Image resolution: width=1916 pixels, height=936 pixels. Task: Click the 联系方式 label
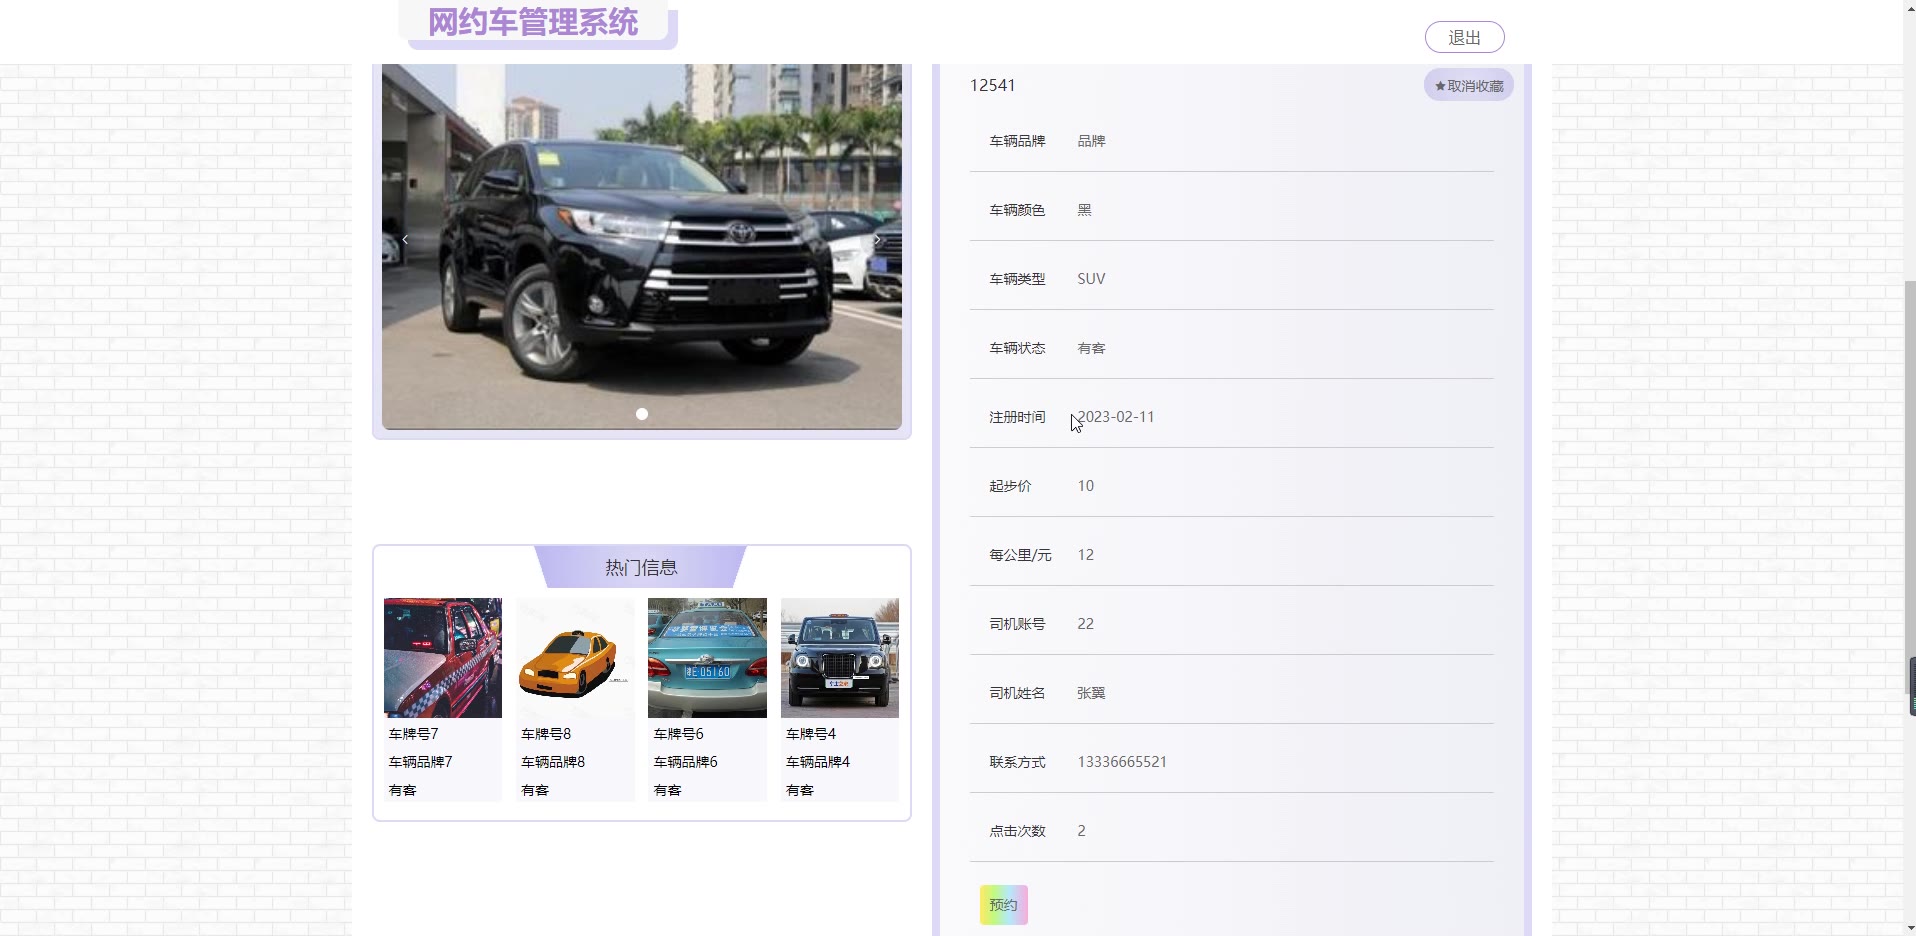[1017, 762]
